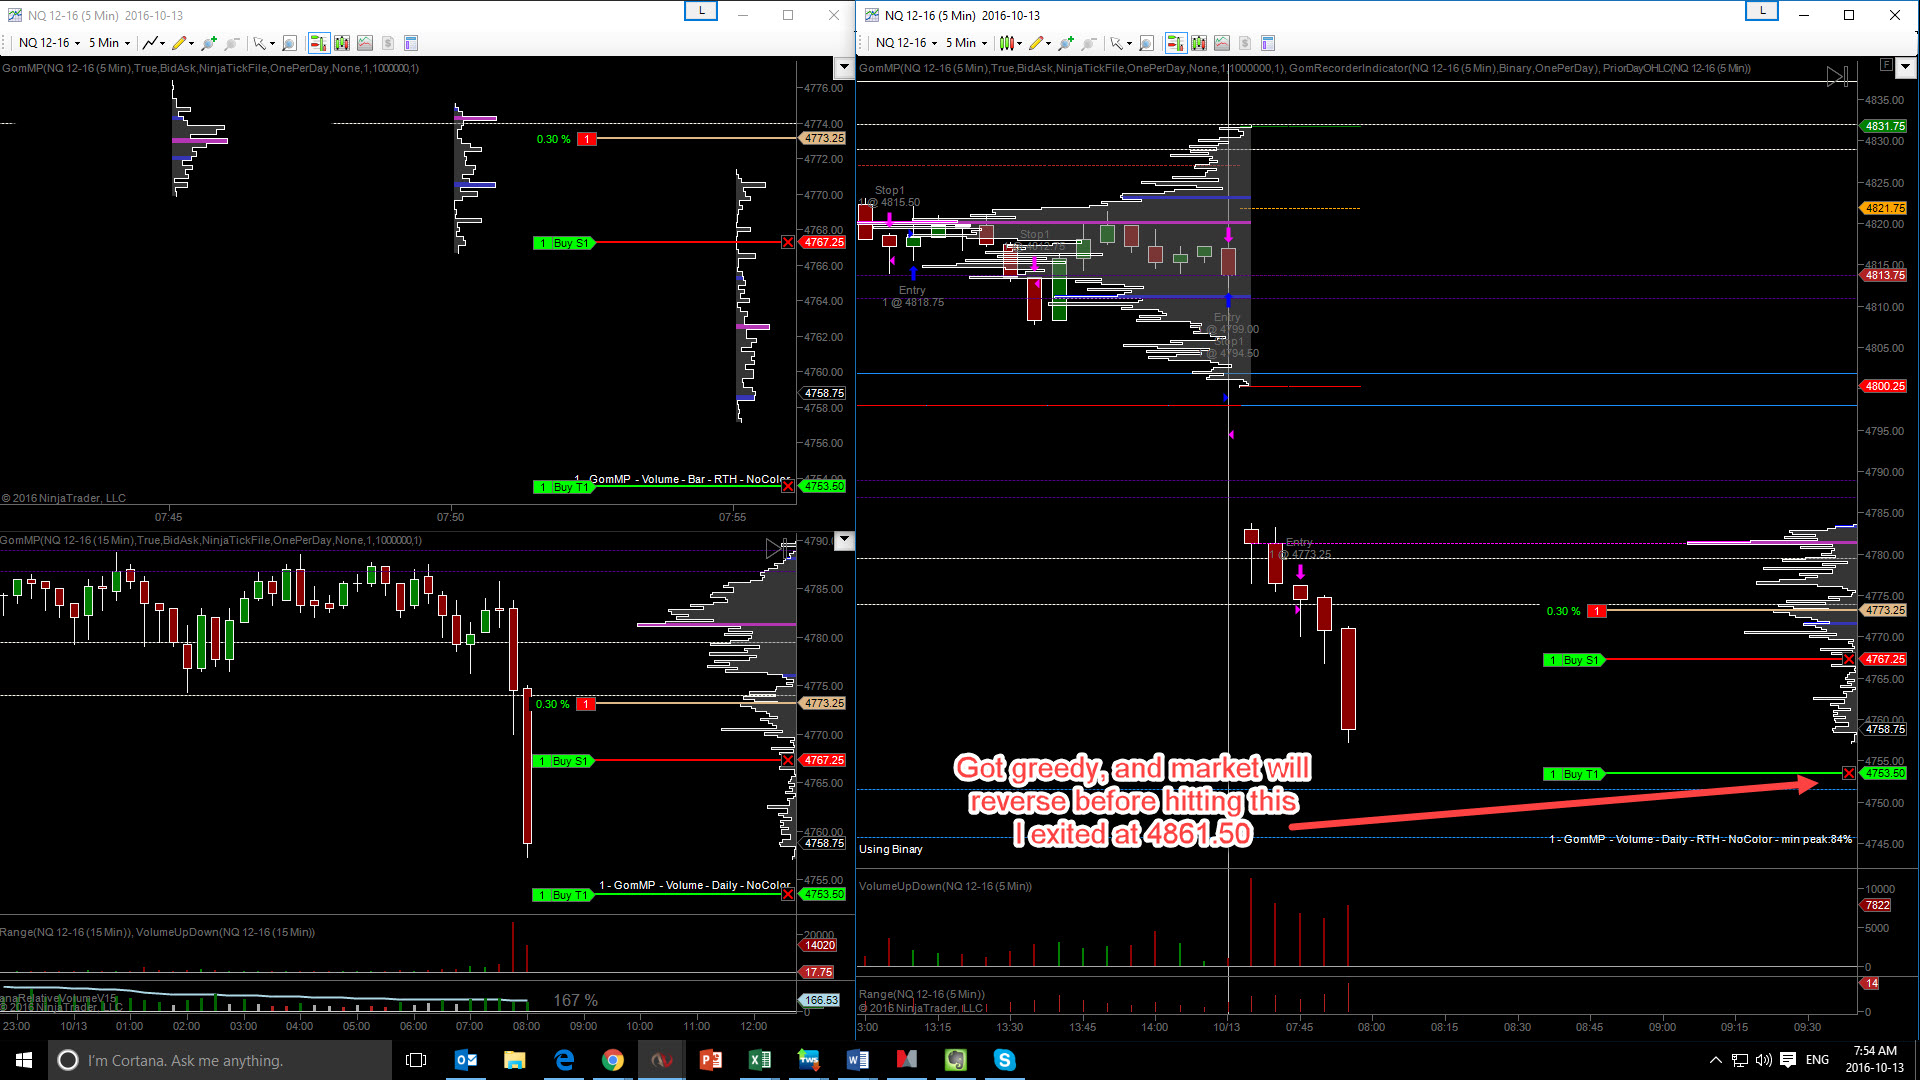Image resolution: width=1920 pixels, height=1080 pixels.
Task: Open the zoom frame tool in right chart
Action: pyautogui.click(x=1146, y=43)
